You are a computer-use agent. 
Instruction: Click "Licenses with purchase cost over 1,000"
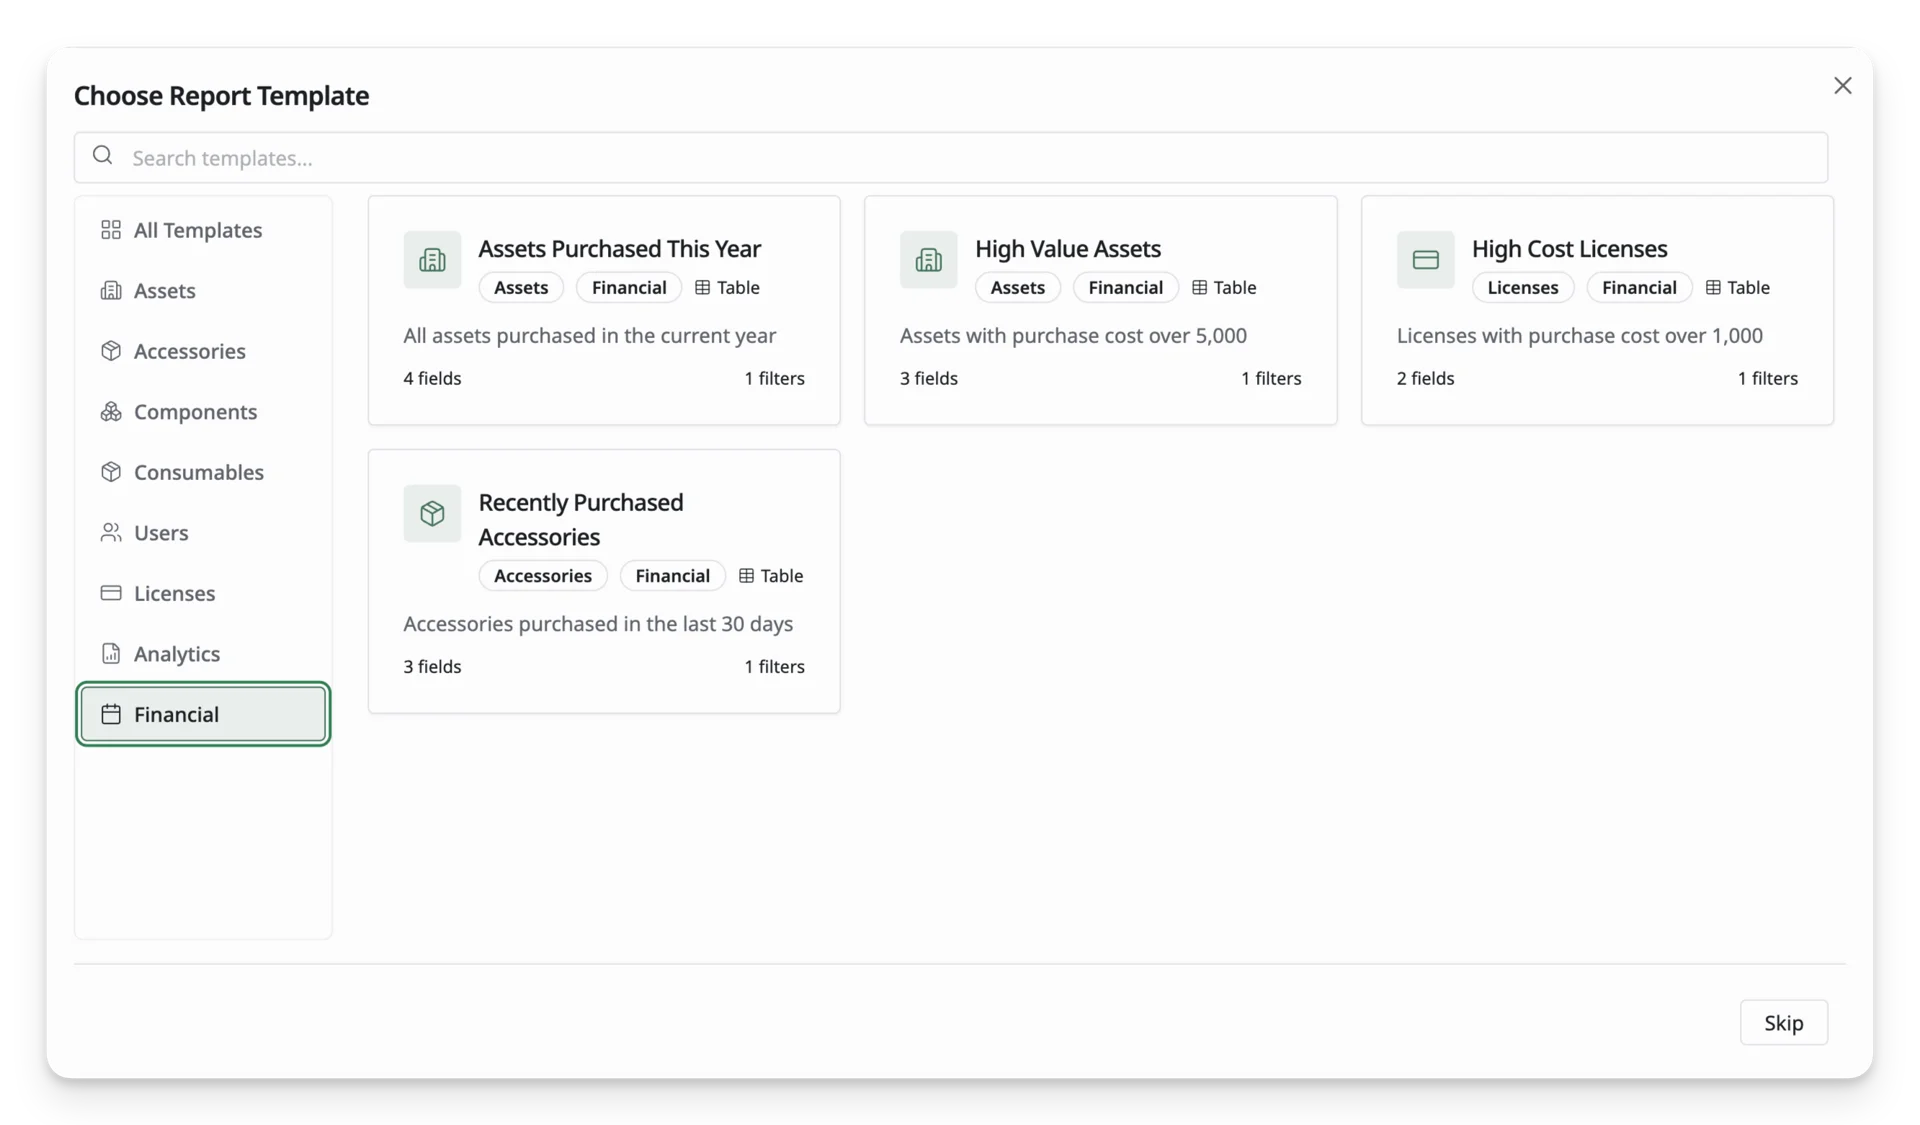1579,336
